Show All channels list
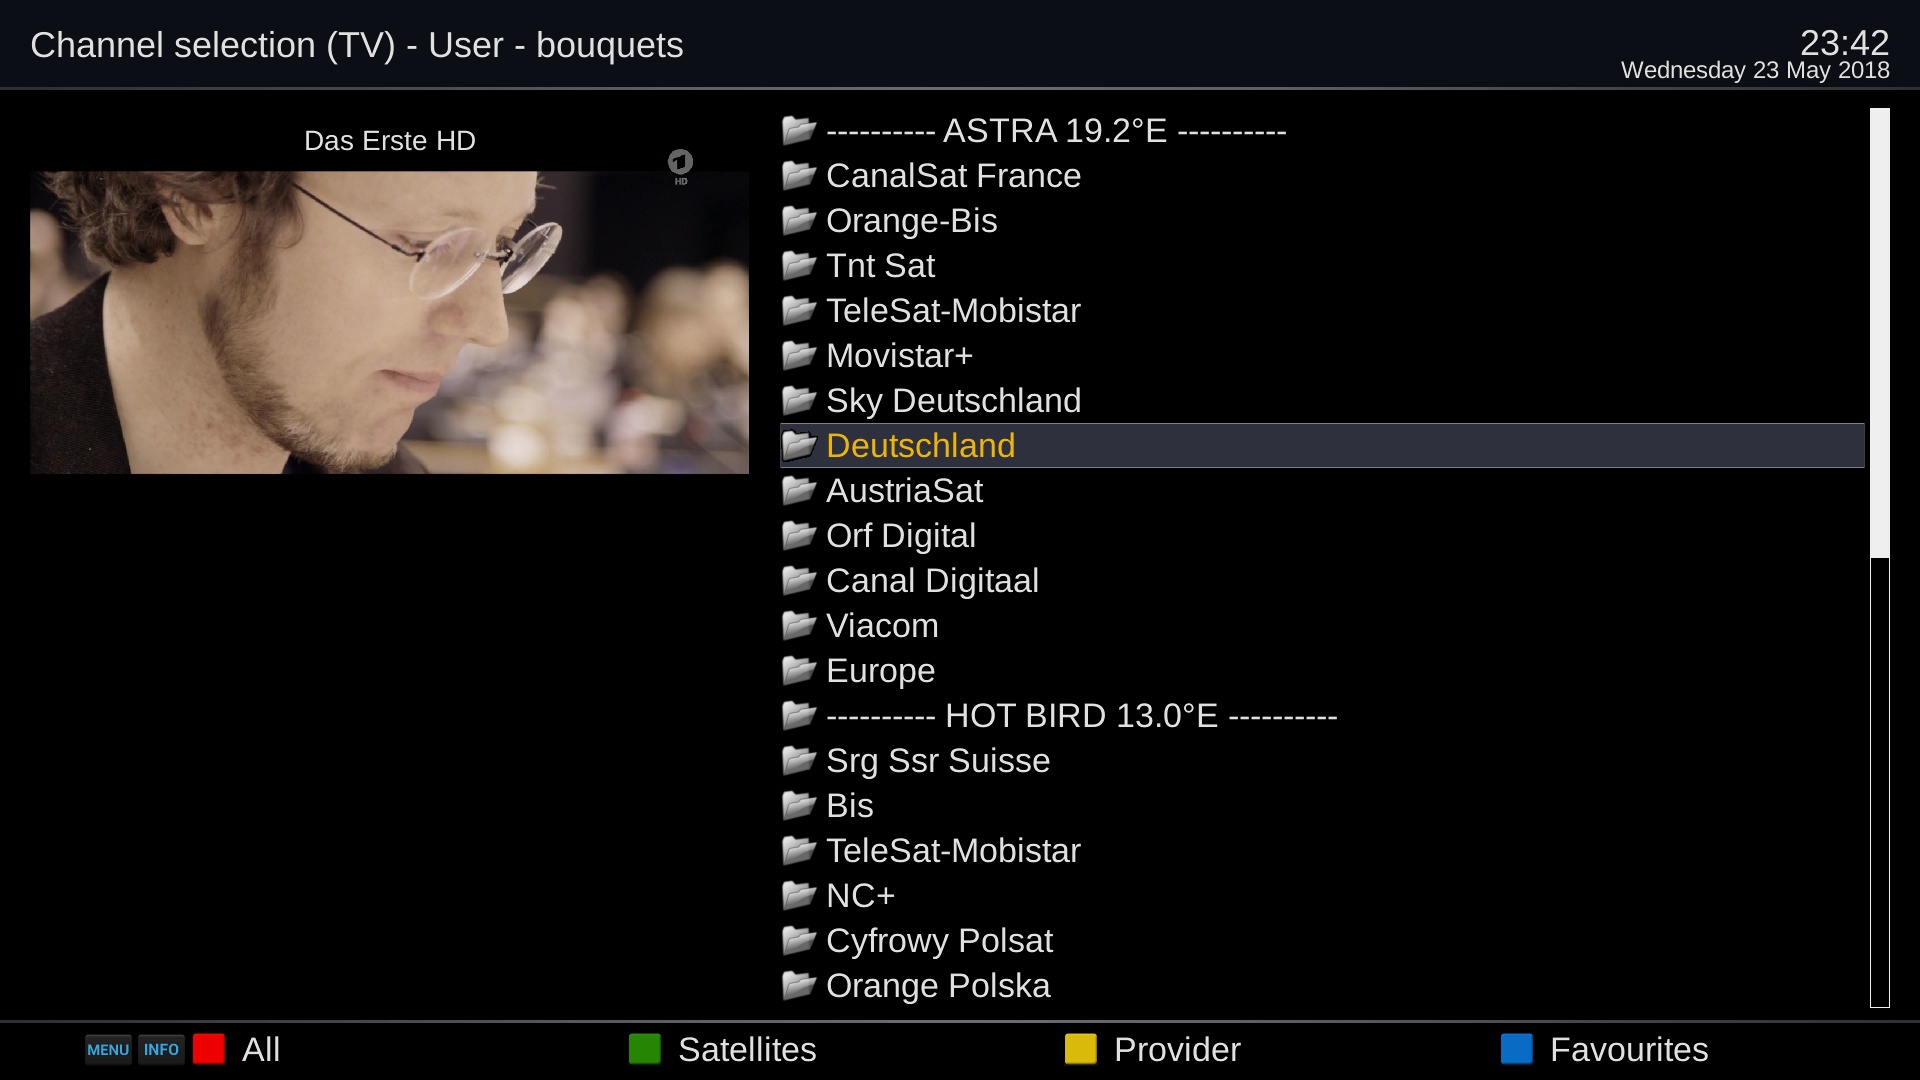 point(261,1049)
